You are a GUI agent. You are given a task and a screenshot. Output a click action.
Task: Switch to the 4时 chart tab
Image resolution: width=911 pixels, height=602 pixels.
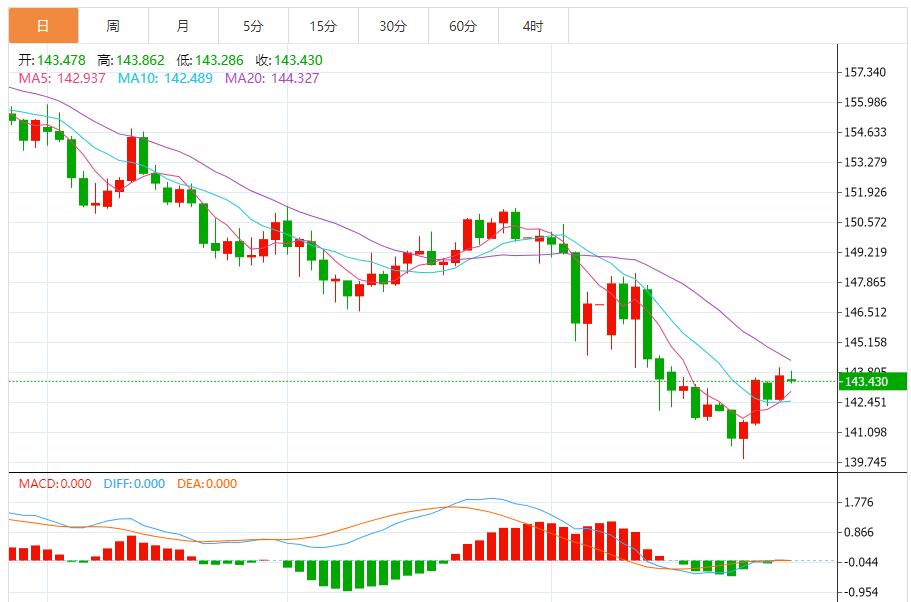tap(532, 26)
